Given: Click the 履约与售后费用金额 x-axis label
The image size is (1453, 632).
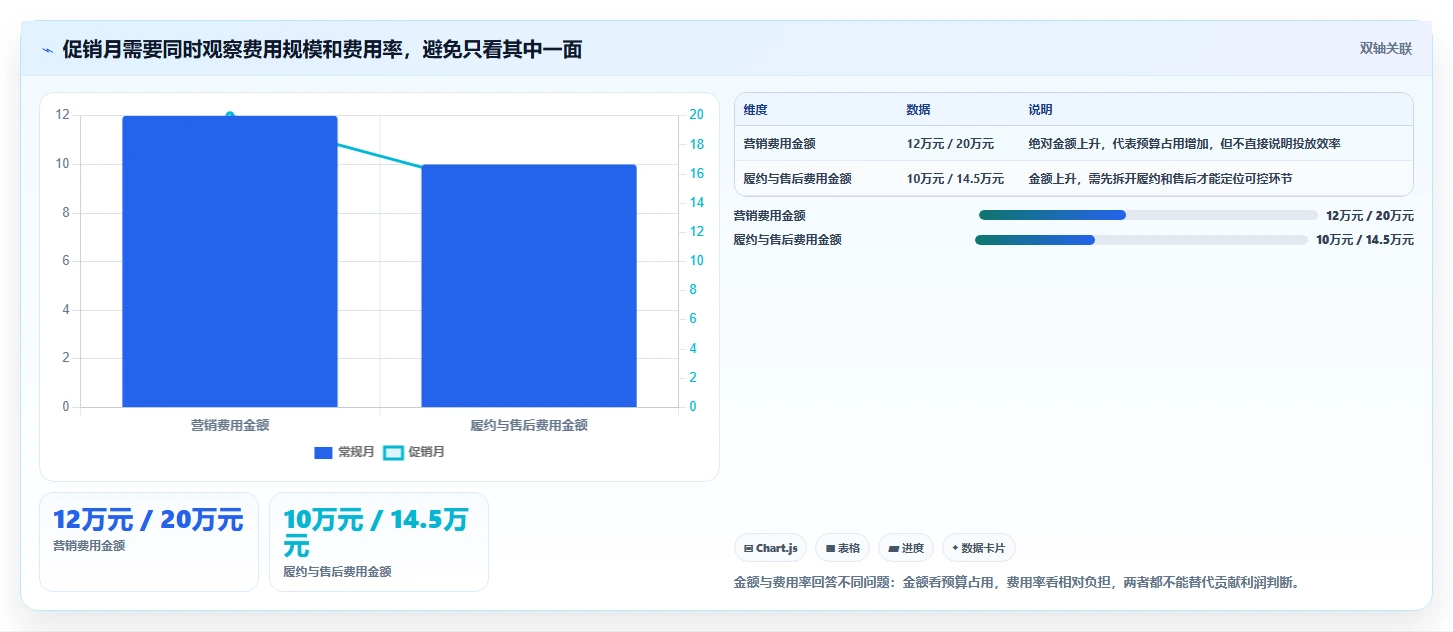Looking at the screenshot, I should click(x=529, y=425).
